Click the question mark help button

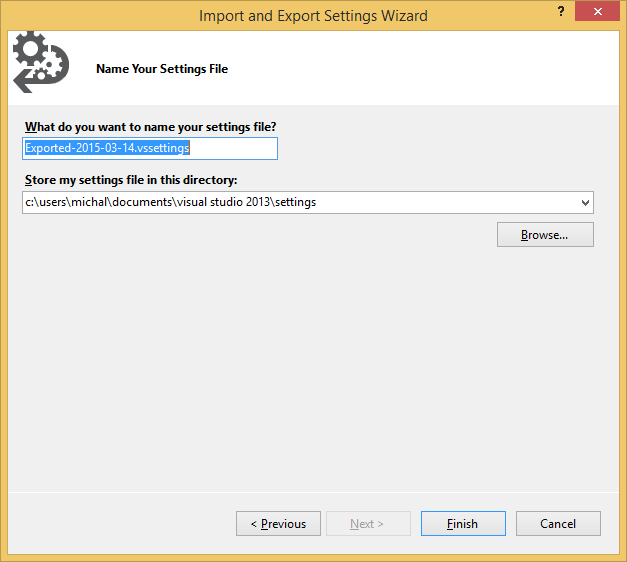click(x=560, y=13)
